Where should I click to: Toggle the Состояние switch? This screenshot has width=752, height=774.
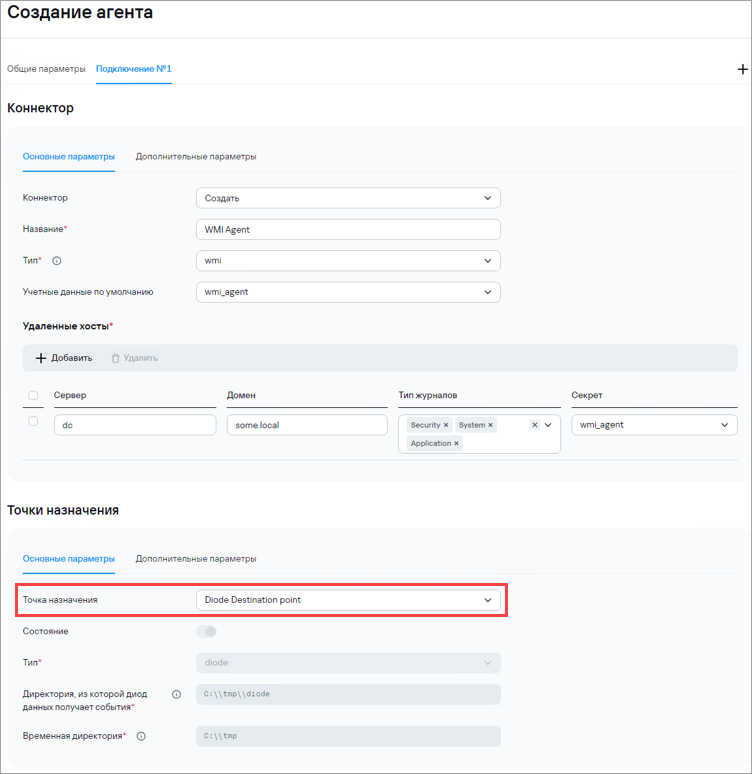(x=206, y=631)
